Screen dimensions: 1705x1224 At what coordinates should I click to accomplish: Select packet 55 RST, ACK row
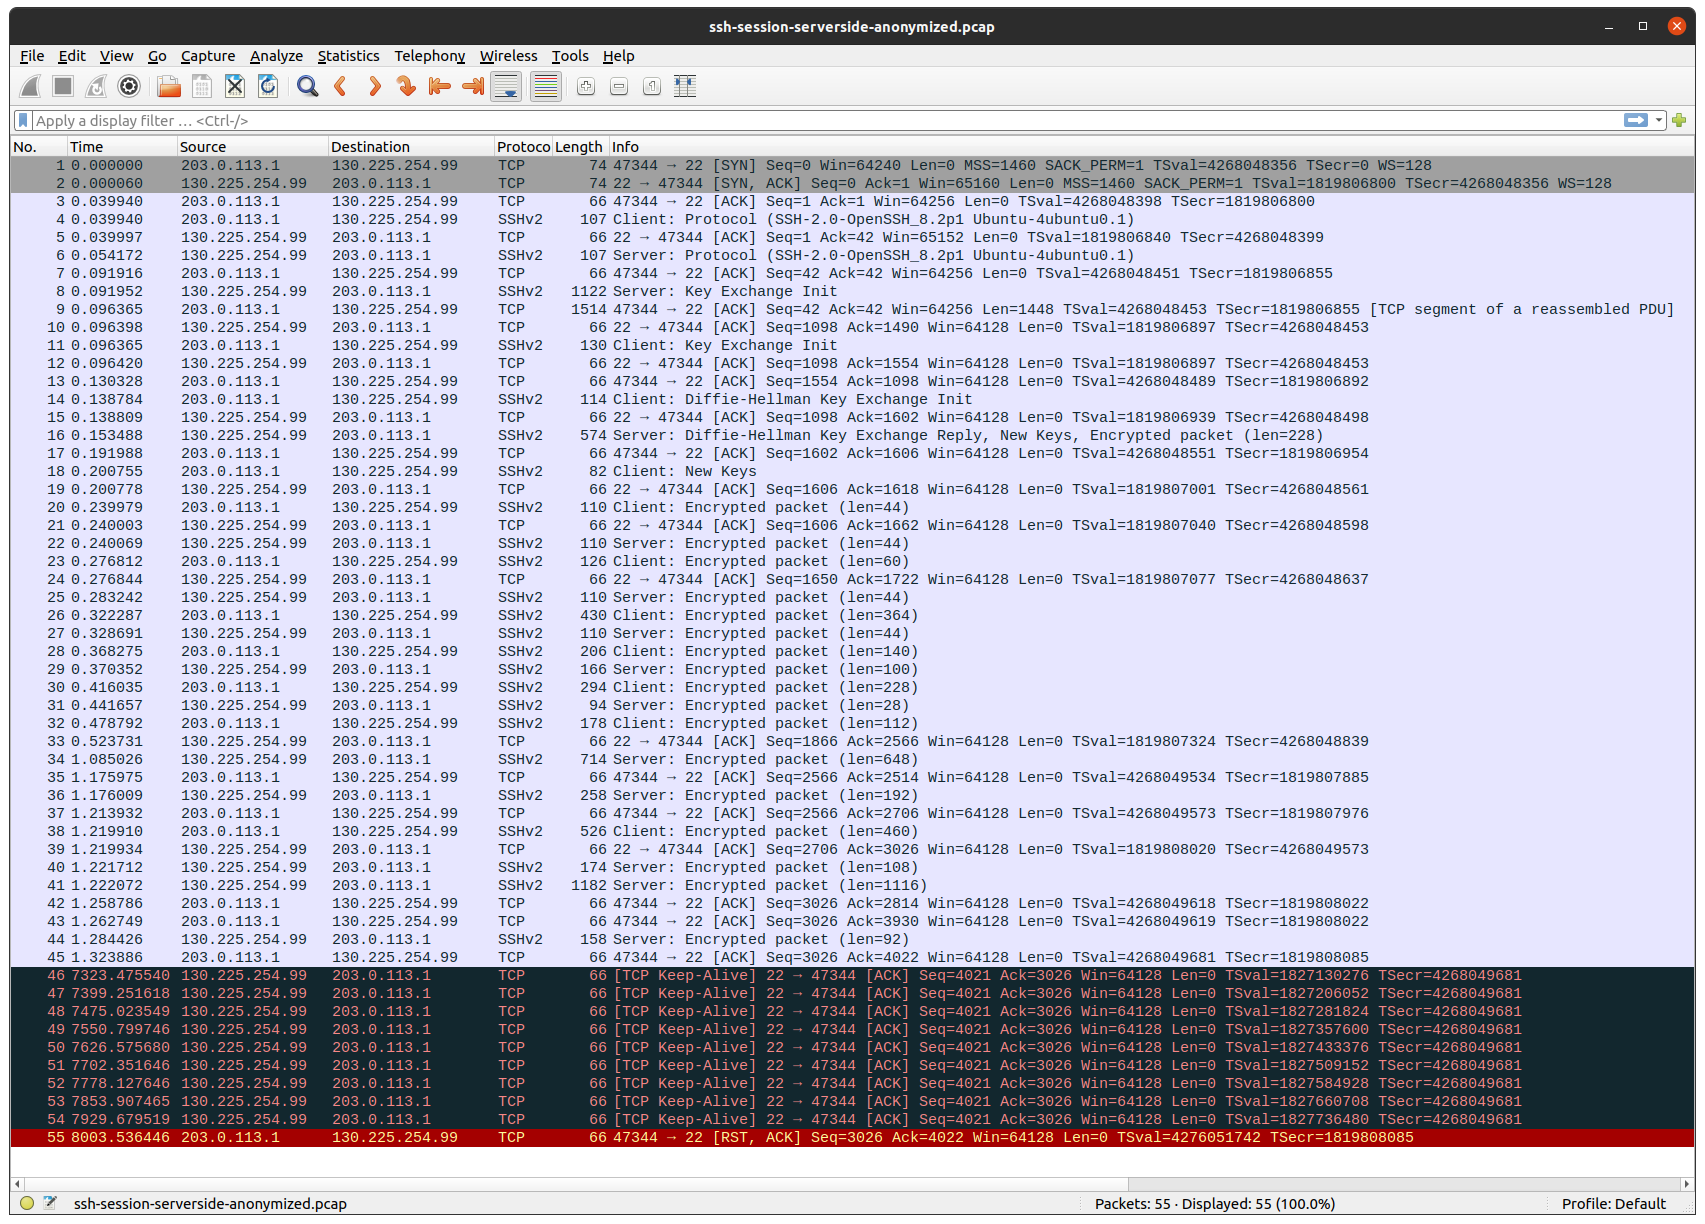852,1137
